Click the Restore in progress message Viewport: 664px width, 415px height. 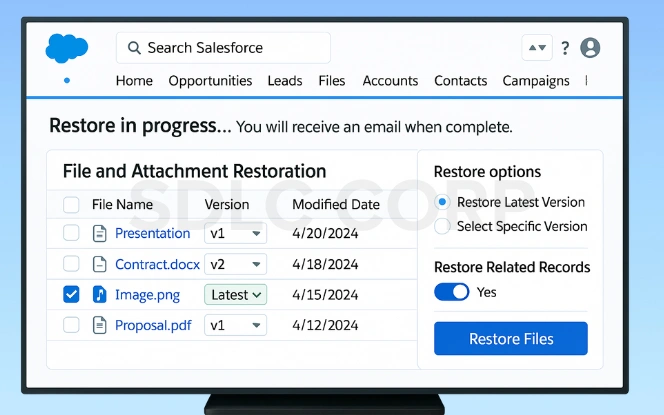(x=281, y=126)
